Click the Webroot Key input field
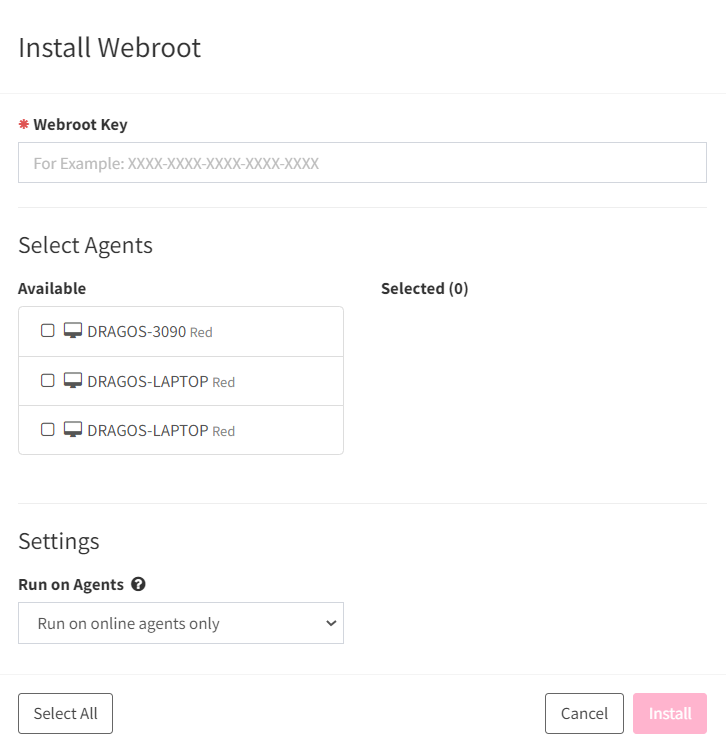This screenshot has width=726, height=752. pos(362,163)
